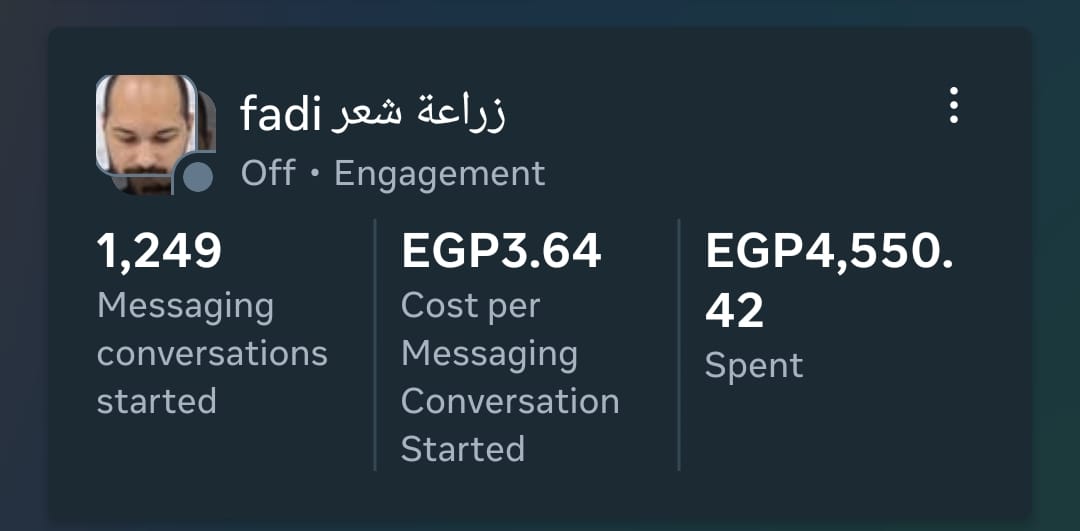The image size is (1080, 531).
Task: Click the lowercase "conversations" word
Action: point(212,354)
